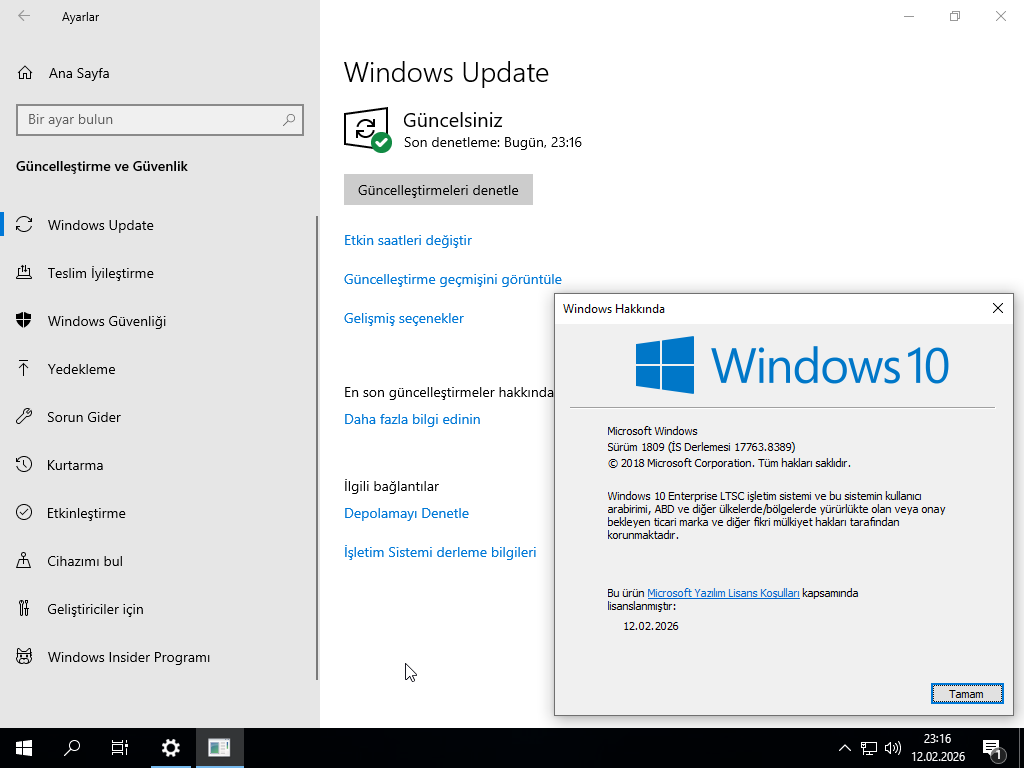1024x768 pixels.
Task: Expand hidden system tray icons chevron
Action: [844, 748]
